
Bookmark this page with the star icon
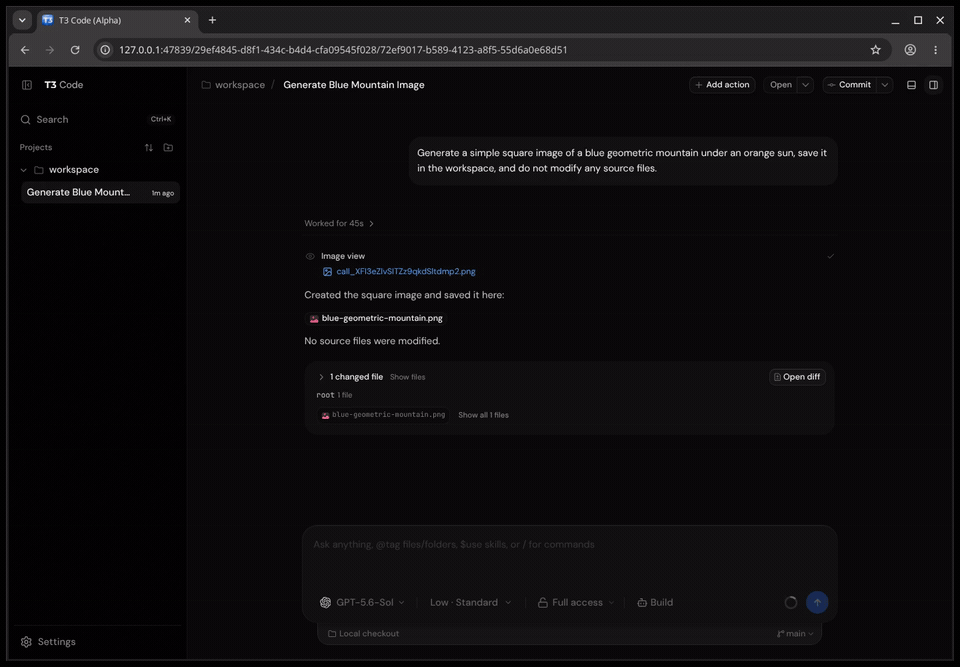tap(876, 50)
